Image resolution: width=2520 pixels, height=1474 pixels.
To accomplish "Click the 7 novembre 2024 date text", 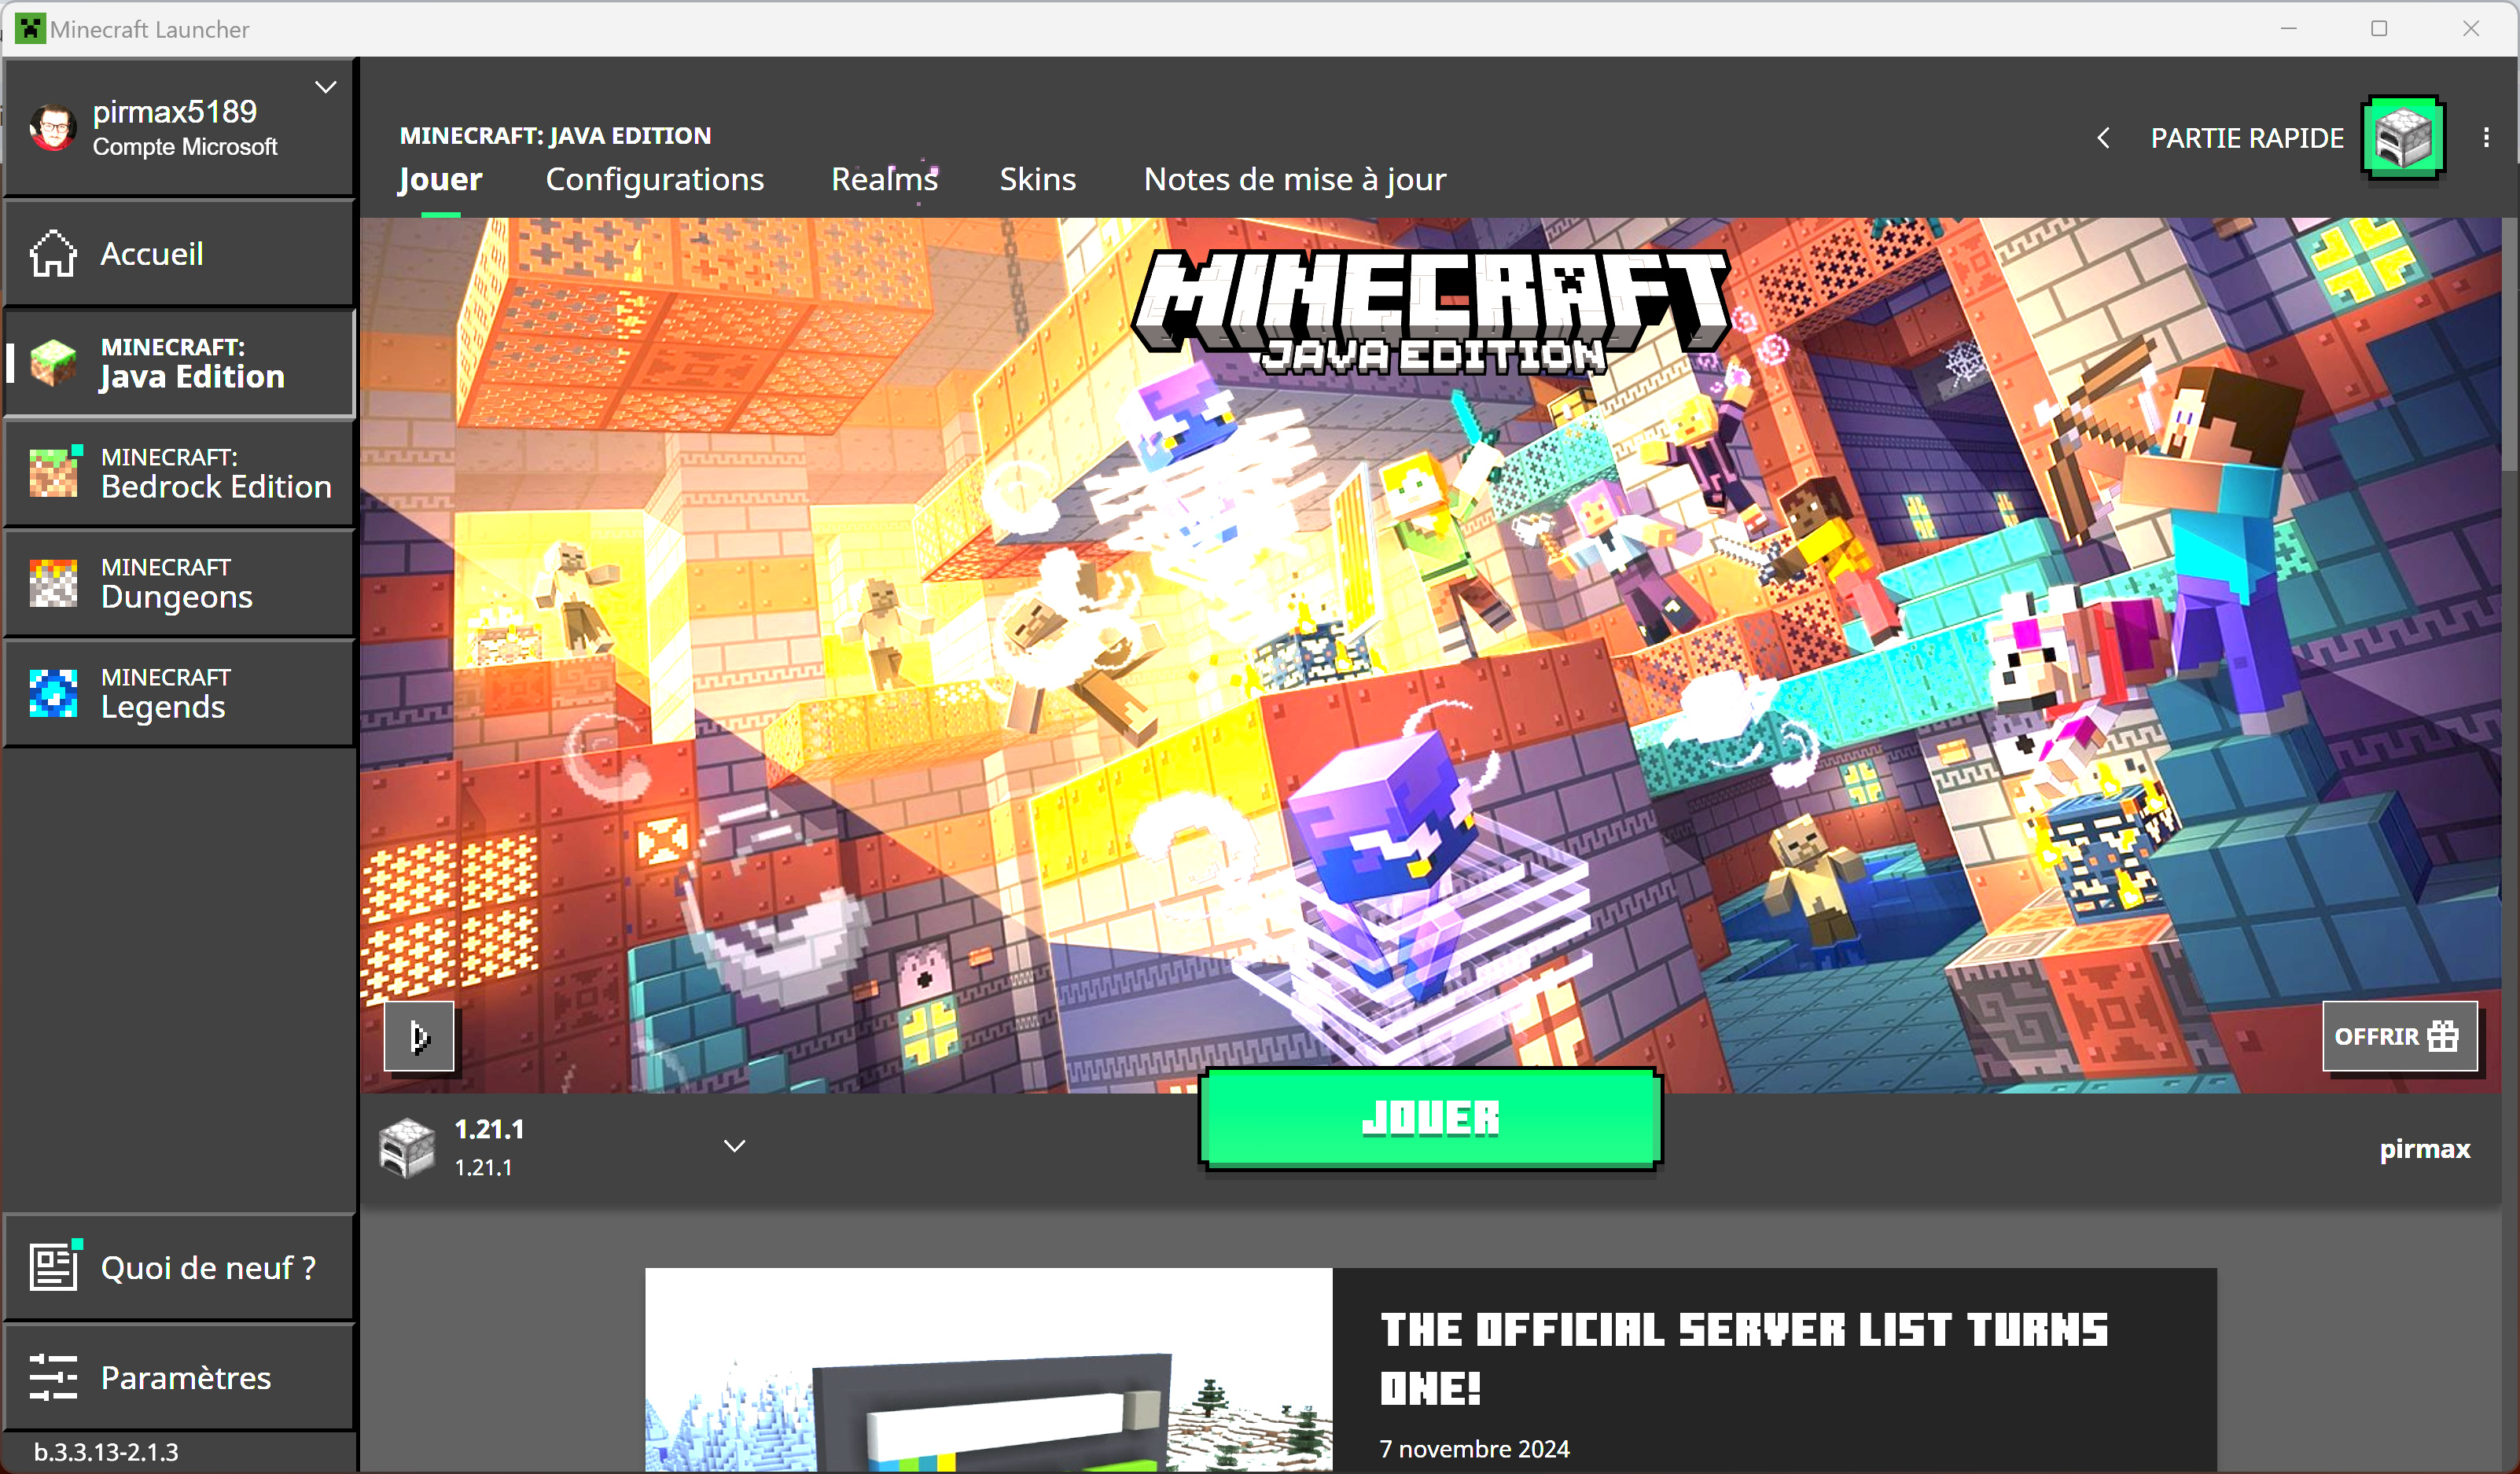I will pos(1474,1449).
